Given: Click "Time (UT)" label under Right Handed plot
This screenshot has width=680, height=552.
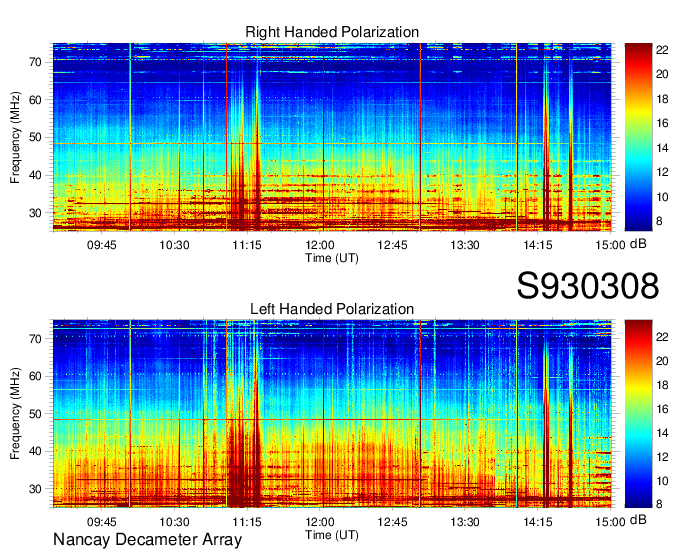Looking at the screenshot, I should pyautogui.click(x=332, y=258).
